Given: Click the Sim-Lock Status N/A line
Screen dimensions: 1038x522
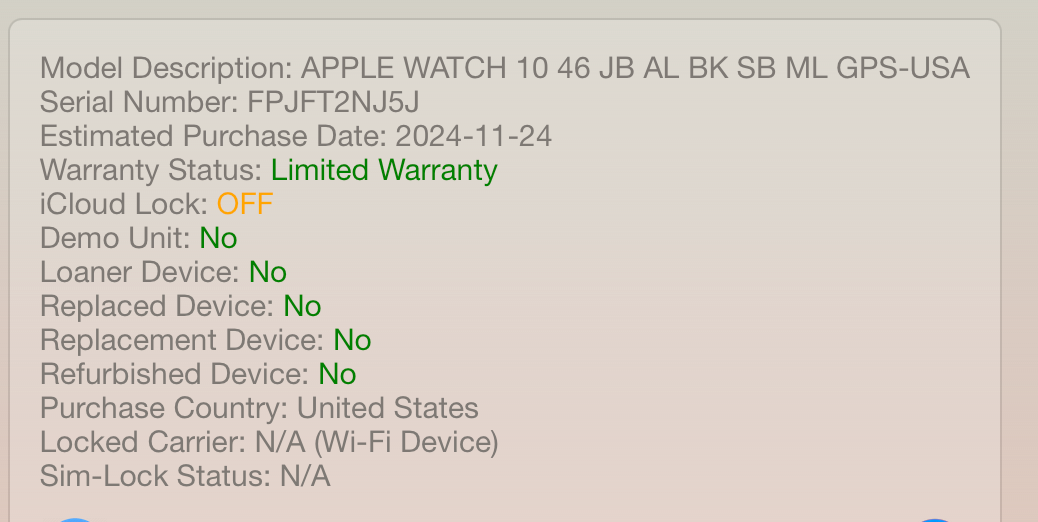Looking at the screenshot, I should [x=185, y=476].
